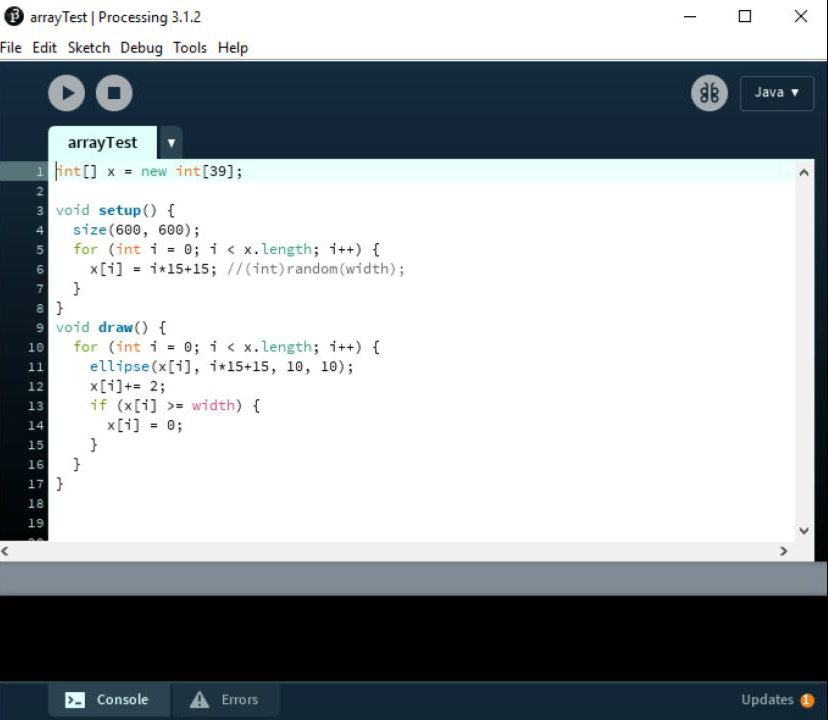The image size is (828, 720).
Task: Click the 'void setup() {' line
Action: [x=116, y=211]
